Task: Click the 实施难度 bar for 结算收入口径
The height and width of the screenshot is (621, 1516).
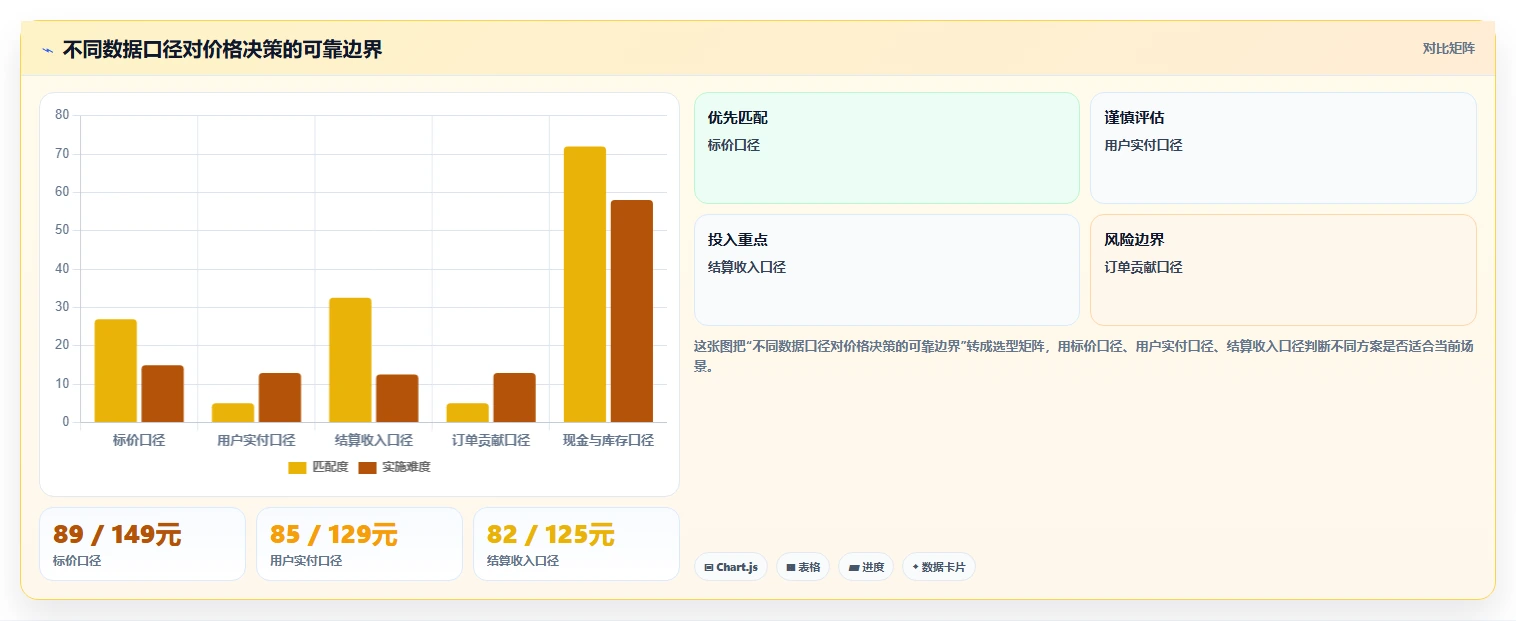Action: click(397, 398)
